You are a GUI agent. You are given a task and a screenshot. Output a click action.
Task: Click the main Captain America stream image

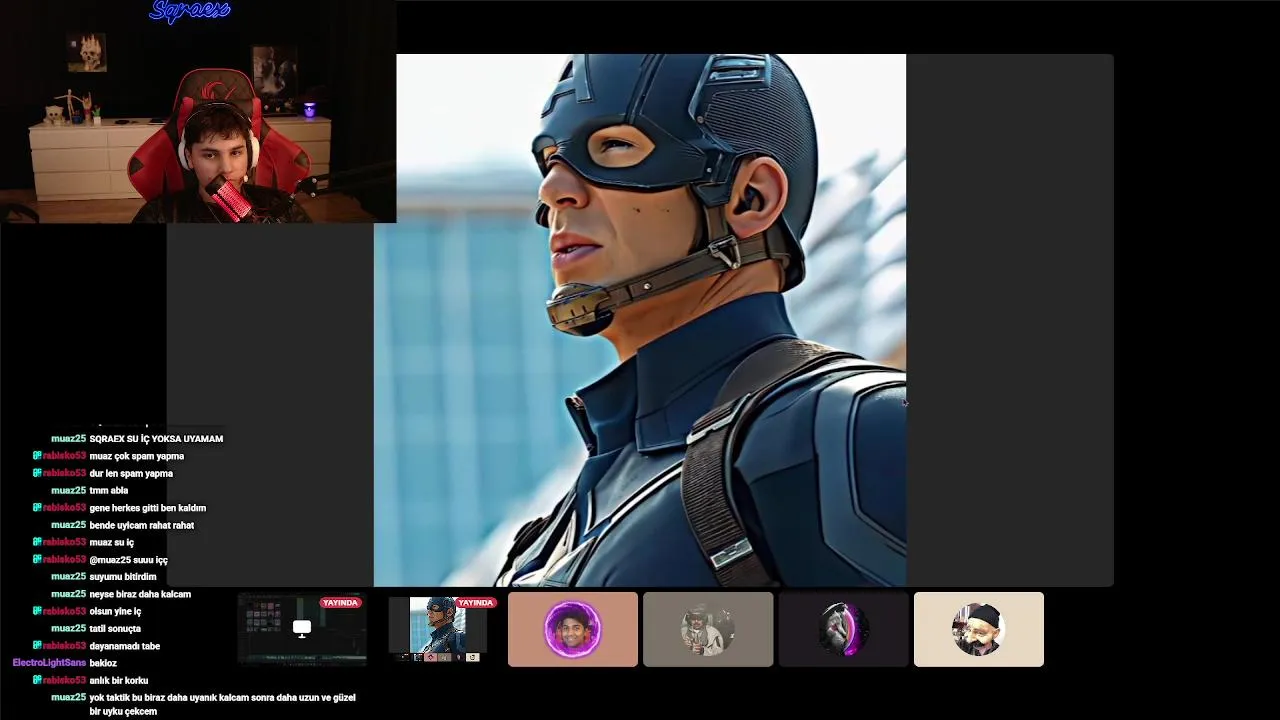coord(640,320)
